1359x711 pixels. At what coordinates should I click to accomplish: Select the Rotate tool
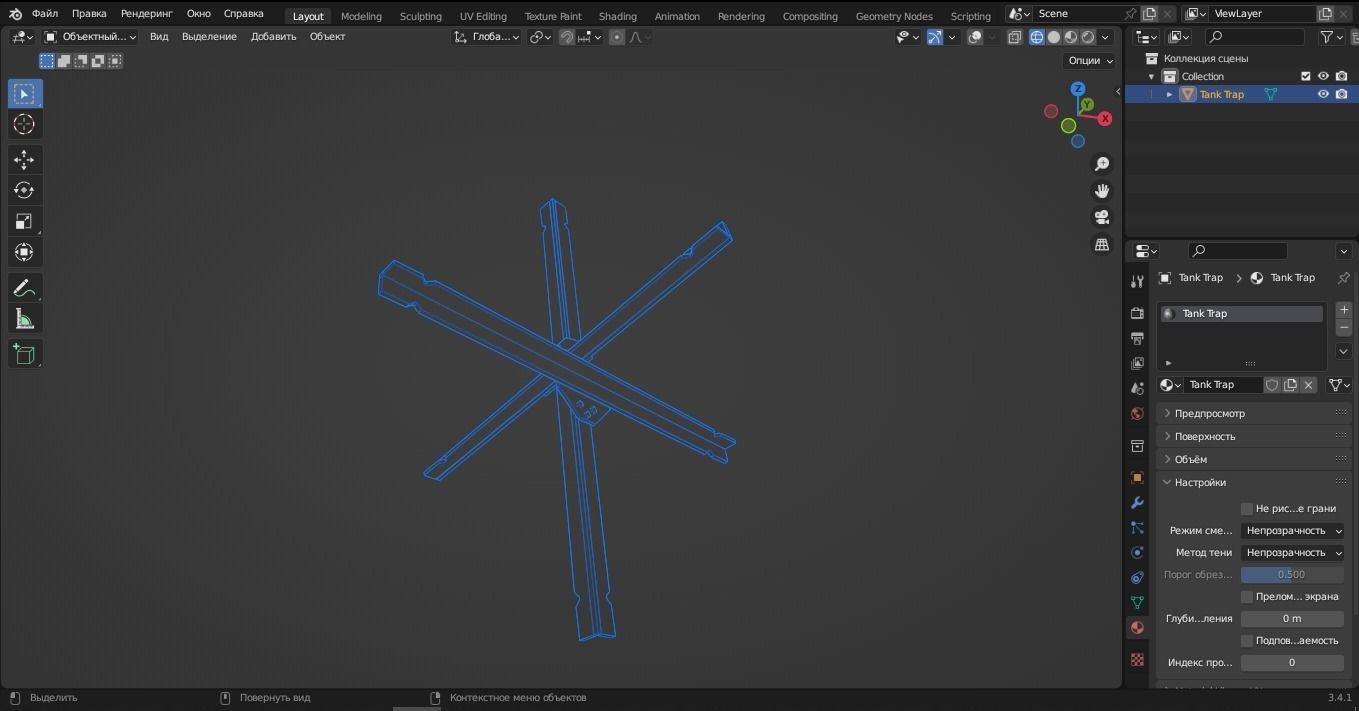click(x=24, y=190)
